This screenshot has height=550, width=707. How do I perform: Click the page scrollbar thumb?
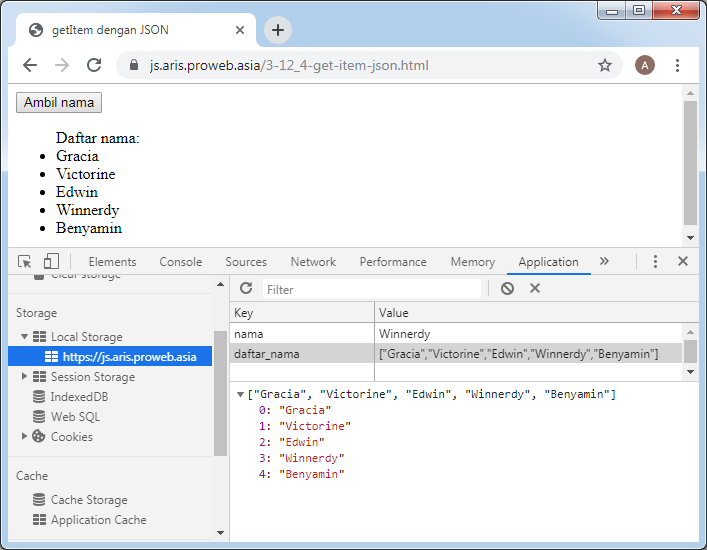[x=690, y=163]
